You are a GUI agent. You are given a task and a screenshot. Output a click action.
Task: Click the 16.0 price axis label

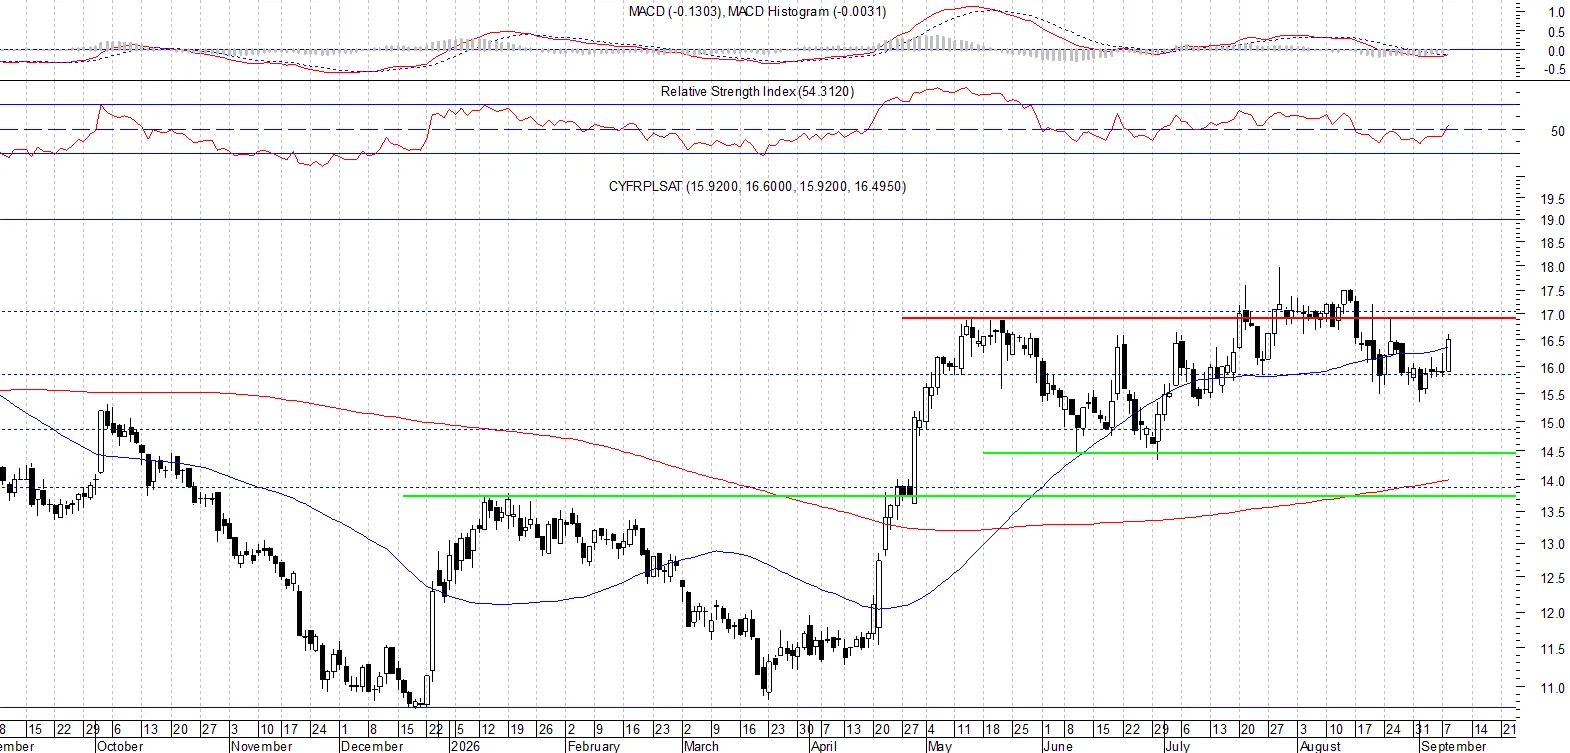pos(1552,368)
